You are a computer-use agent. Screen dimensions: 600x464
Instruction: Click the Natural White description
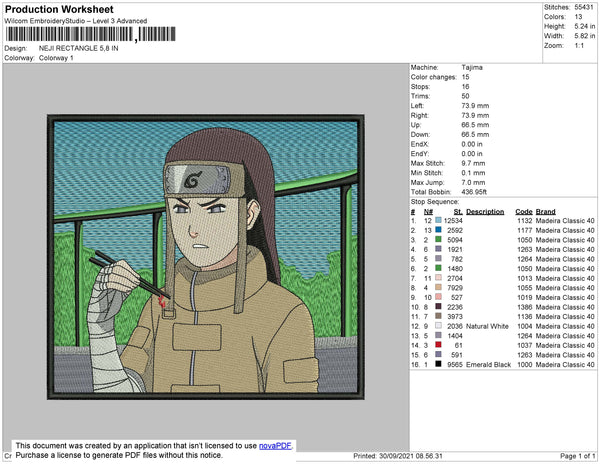click(x=487, y=326)
